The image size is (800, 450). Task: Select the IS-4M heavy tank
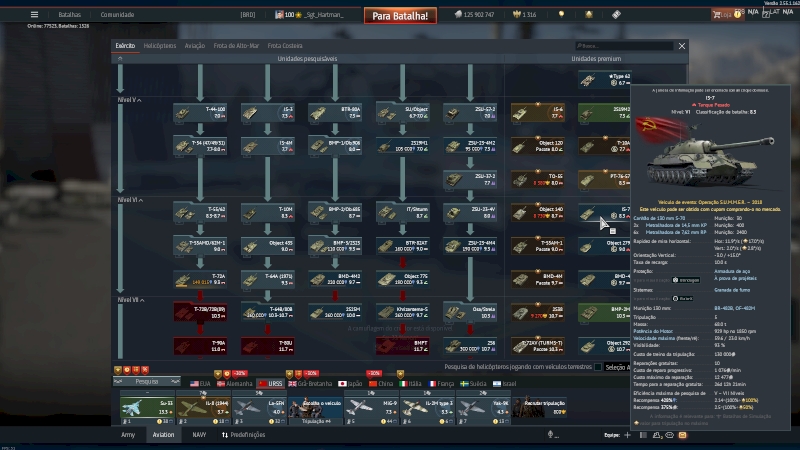268,146
